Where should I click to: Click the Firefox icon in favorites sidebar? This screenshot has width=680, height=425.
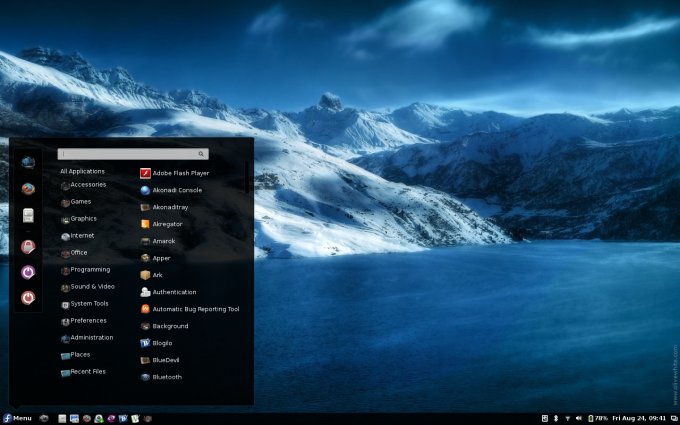(28, 188)
